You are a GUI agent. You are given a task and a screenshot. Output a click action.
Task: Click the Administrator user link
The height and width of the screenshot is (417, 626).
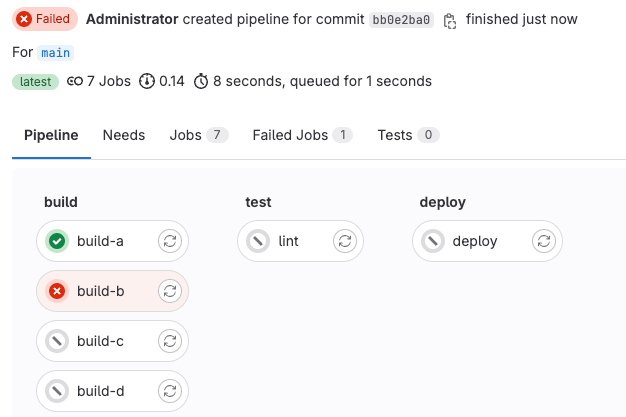click(132, 19)
